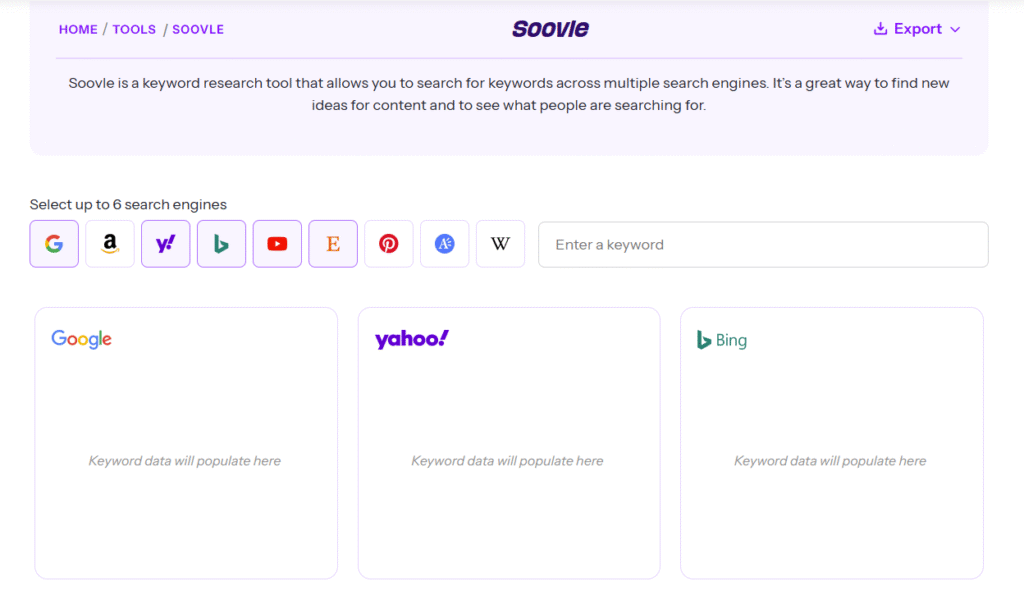
Task: Focus the Enter a keyword field
Action: click(763, 245)
